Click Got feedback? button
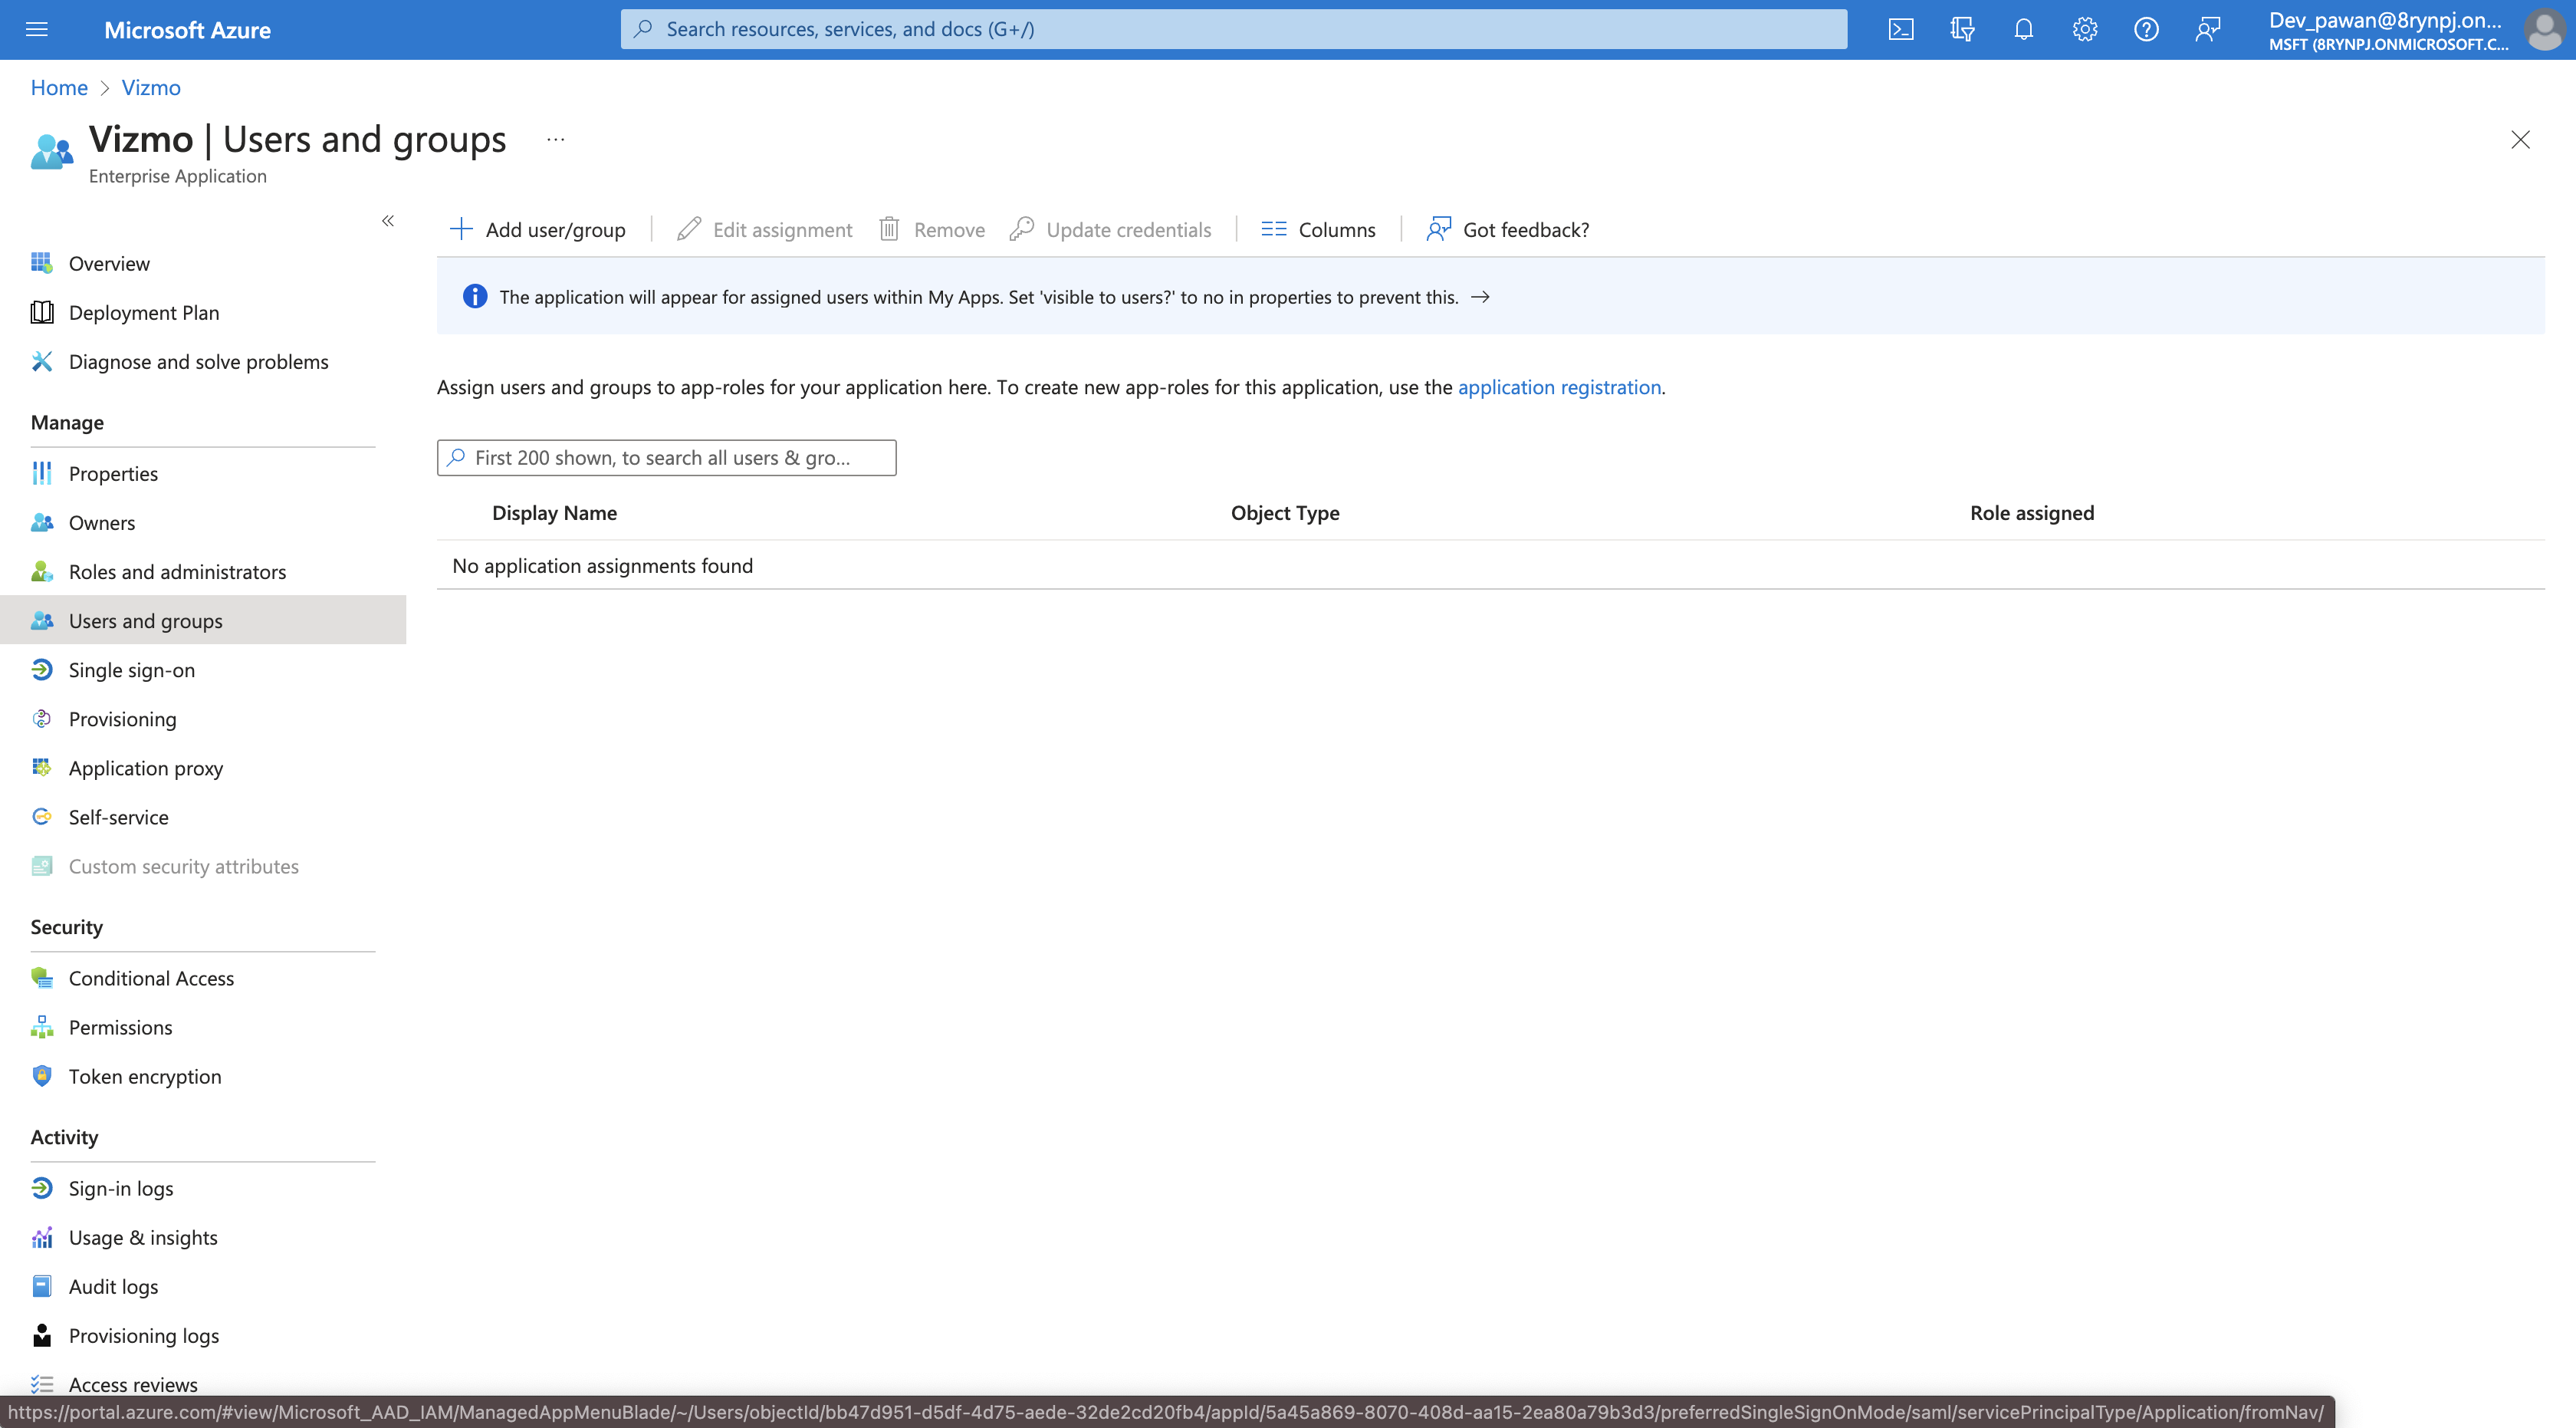 click(1508, 230)
